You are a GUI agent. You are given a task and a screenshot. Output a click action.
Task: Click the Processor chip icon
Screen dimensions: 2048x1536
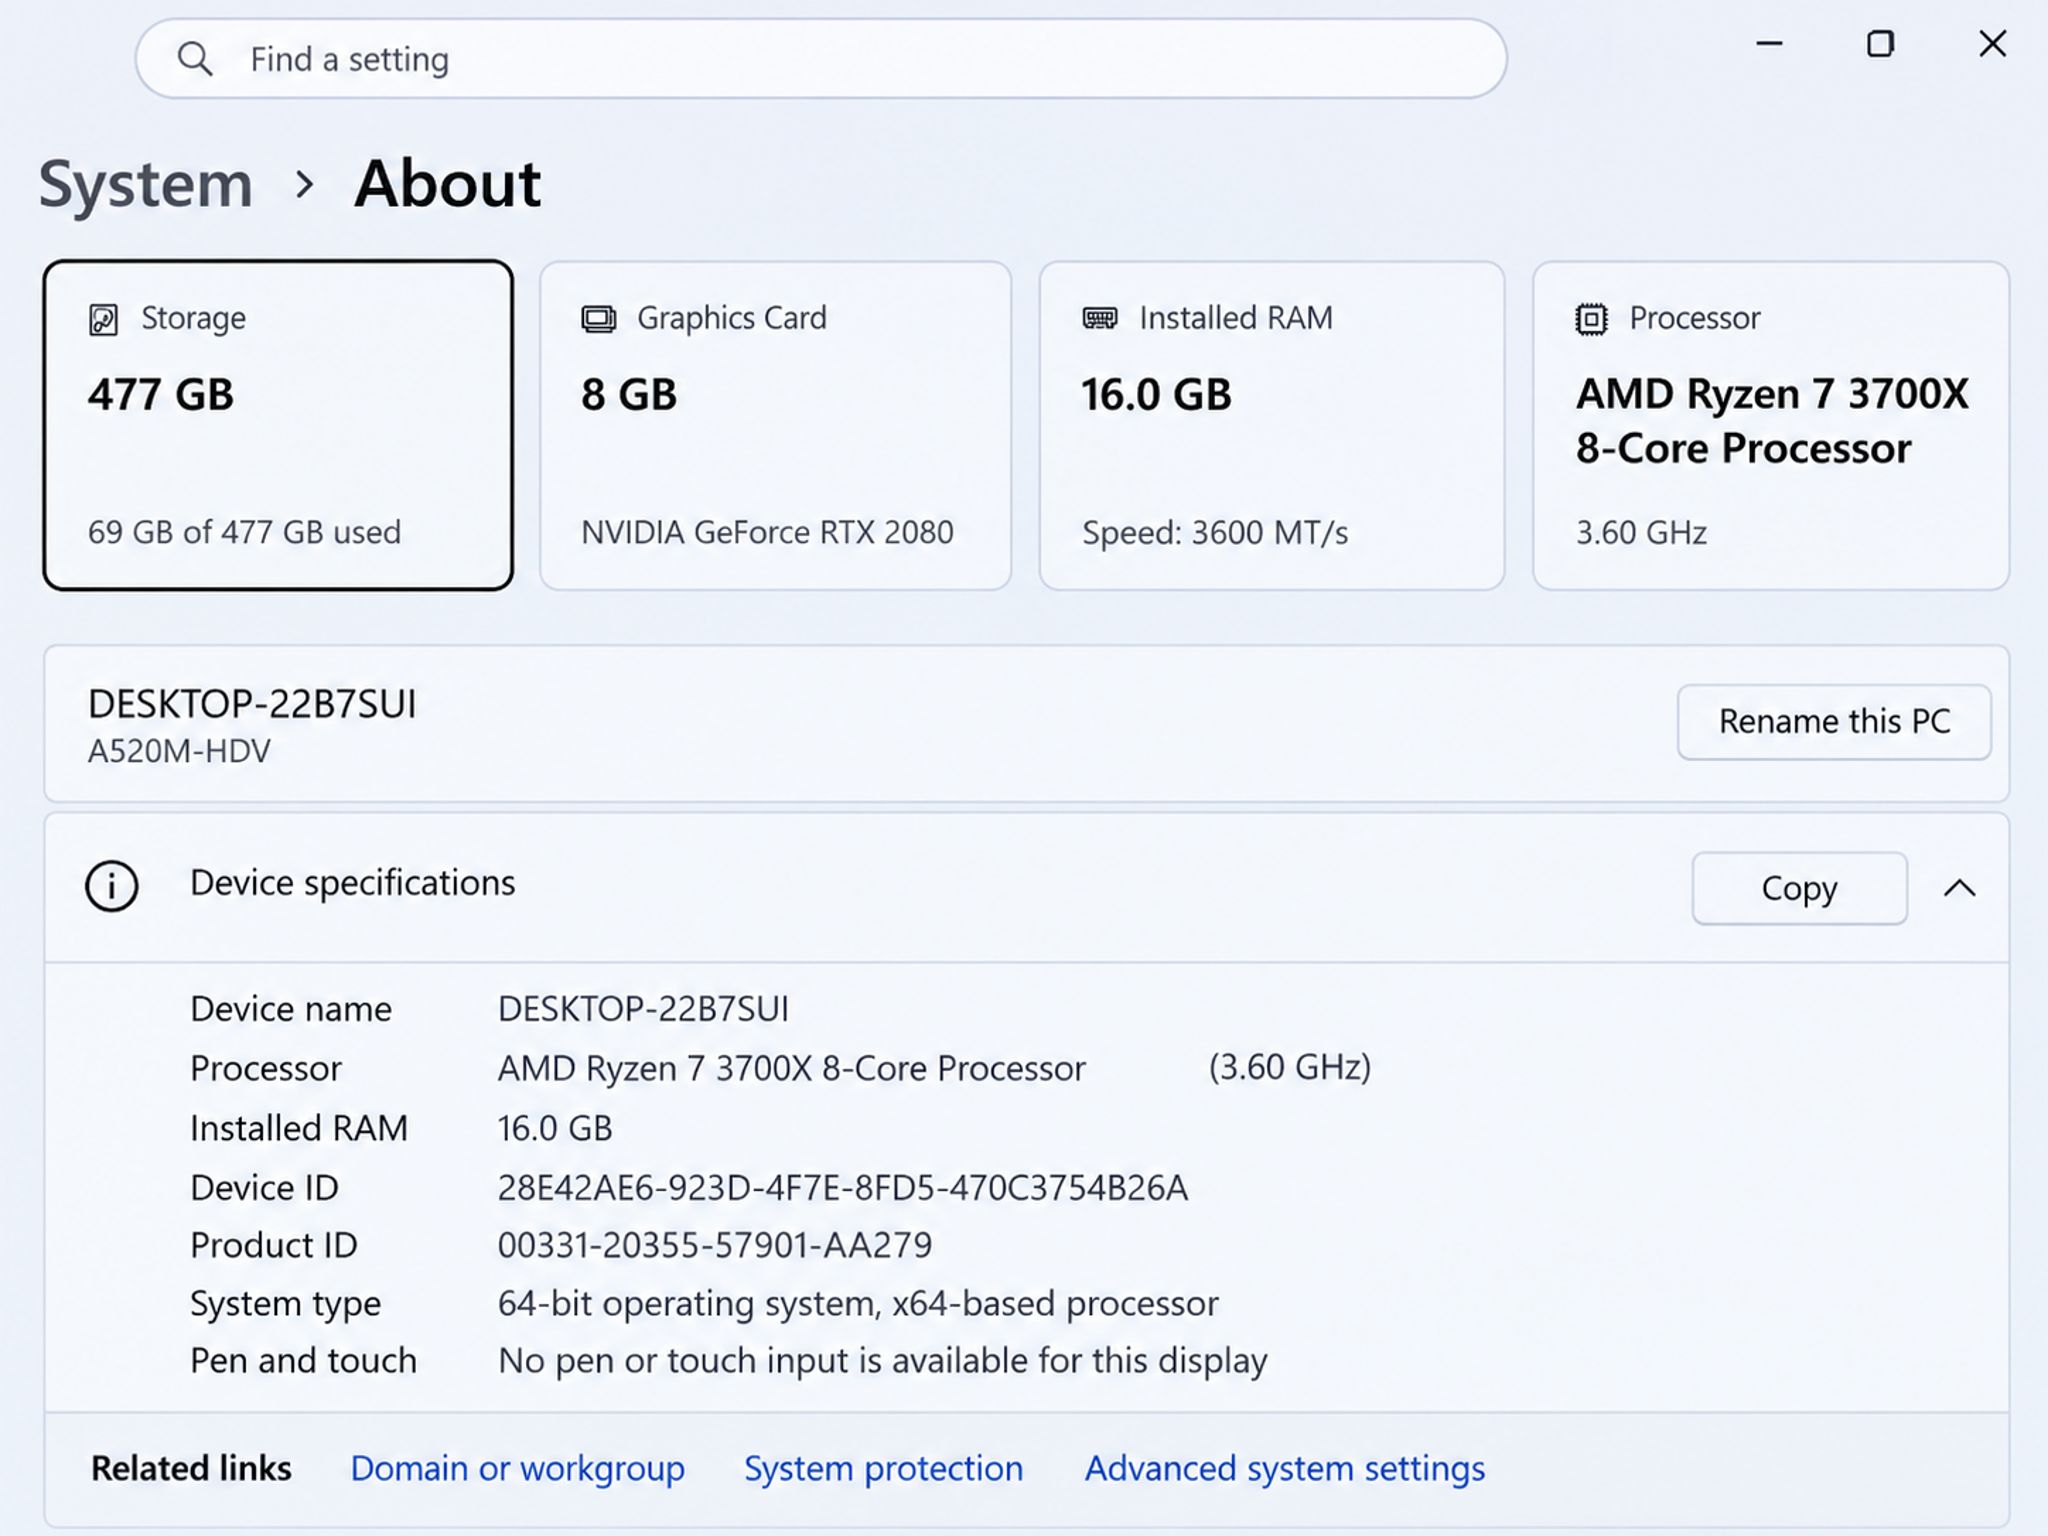pyautogui.click(x=1591, y=319)
